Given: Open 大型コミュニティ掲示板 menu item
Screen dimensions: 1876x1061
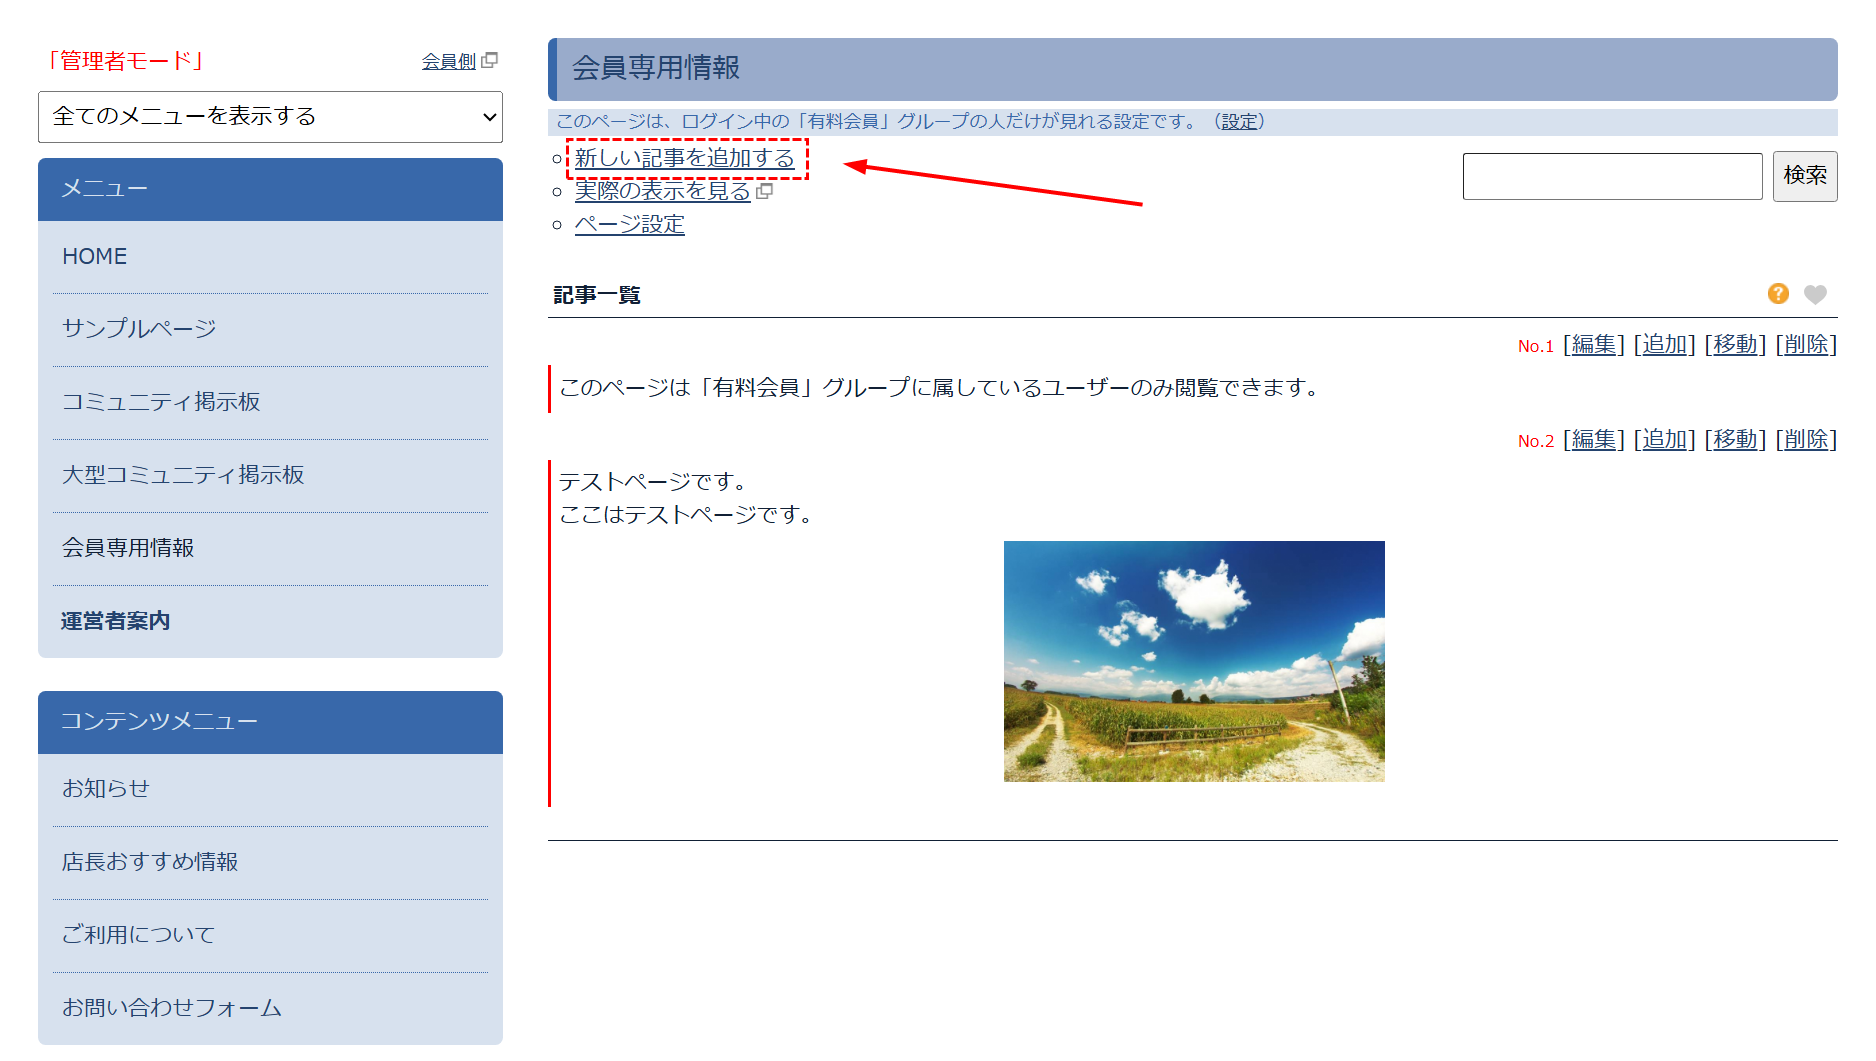Looking at the screenshot, I should click(183, 475).
